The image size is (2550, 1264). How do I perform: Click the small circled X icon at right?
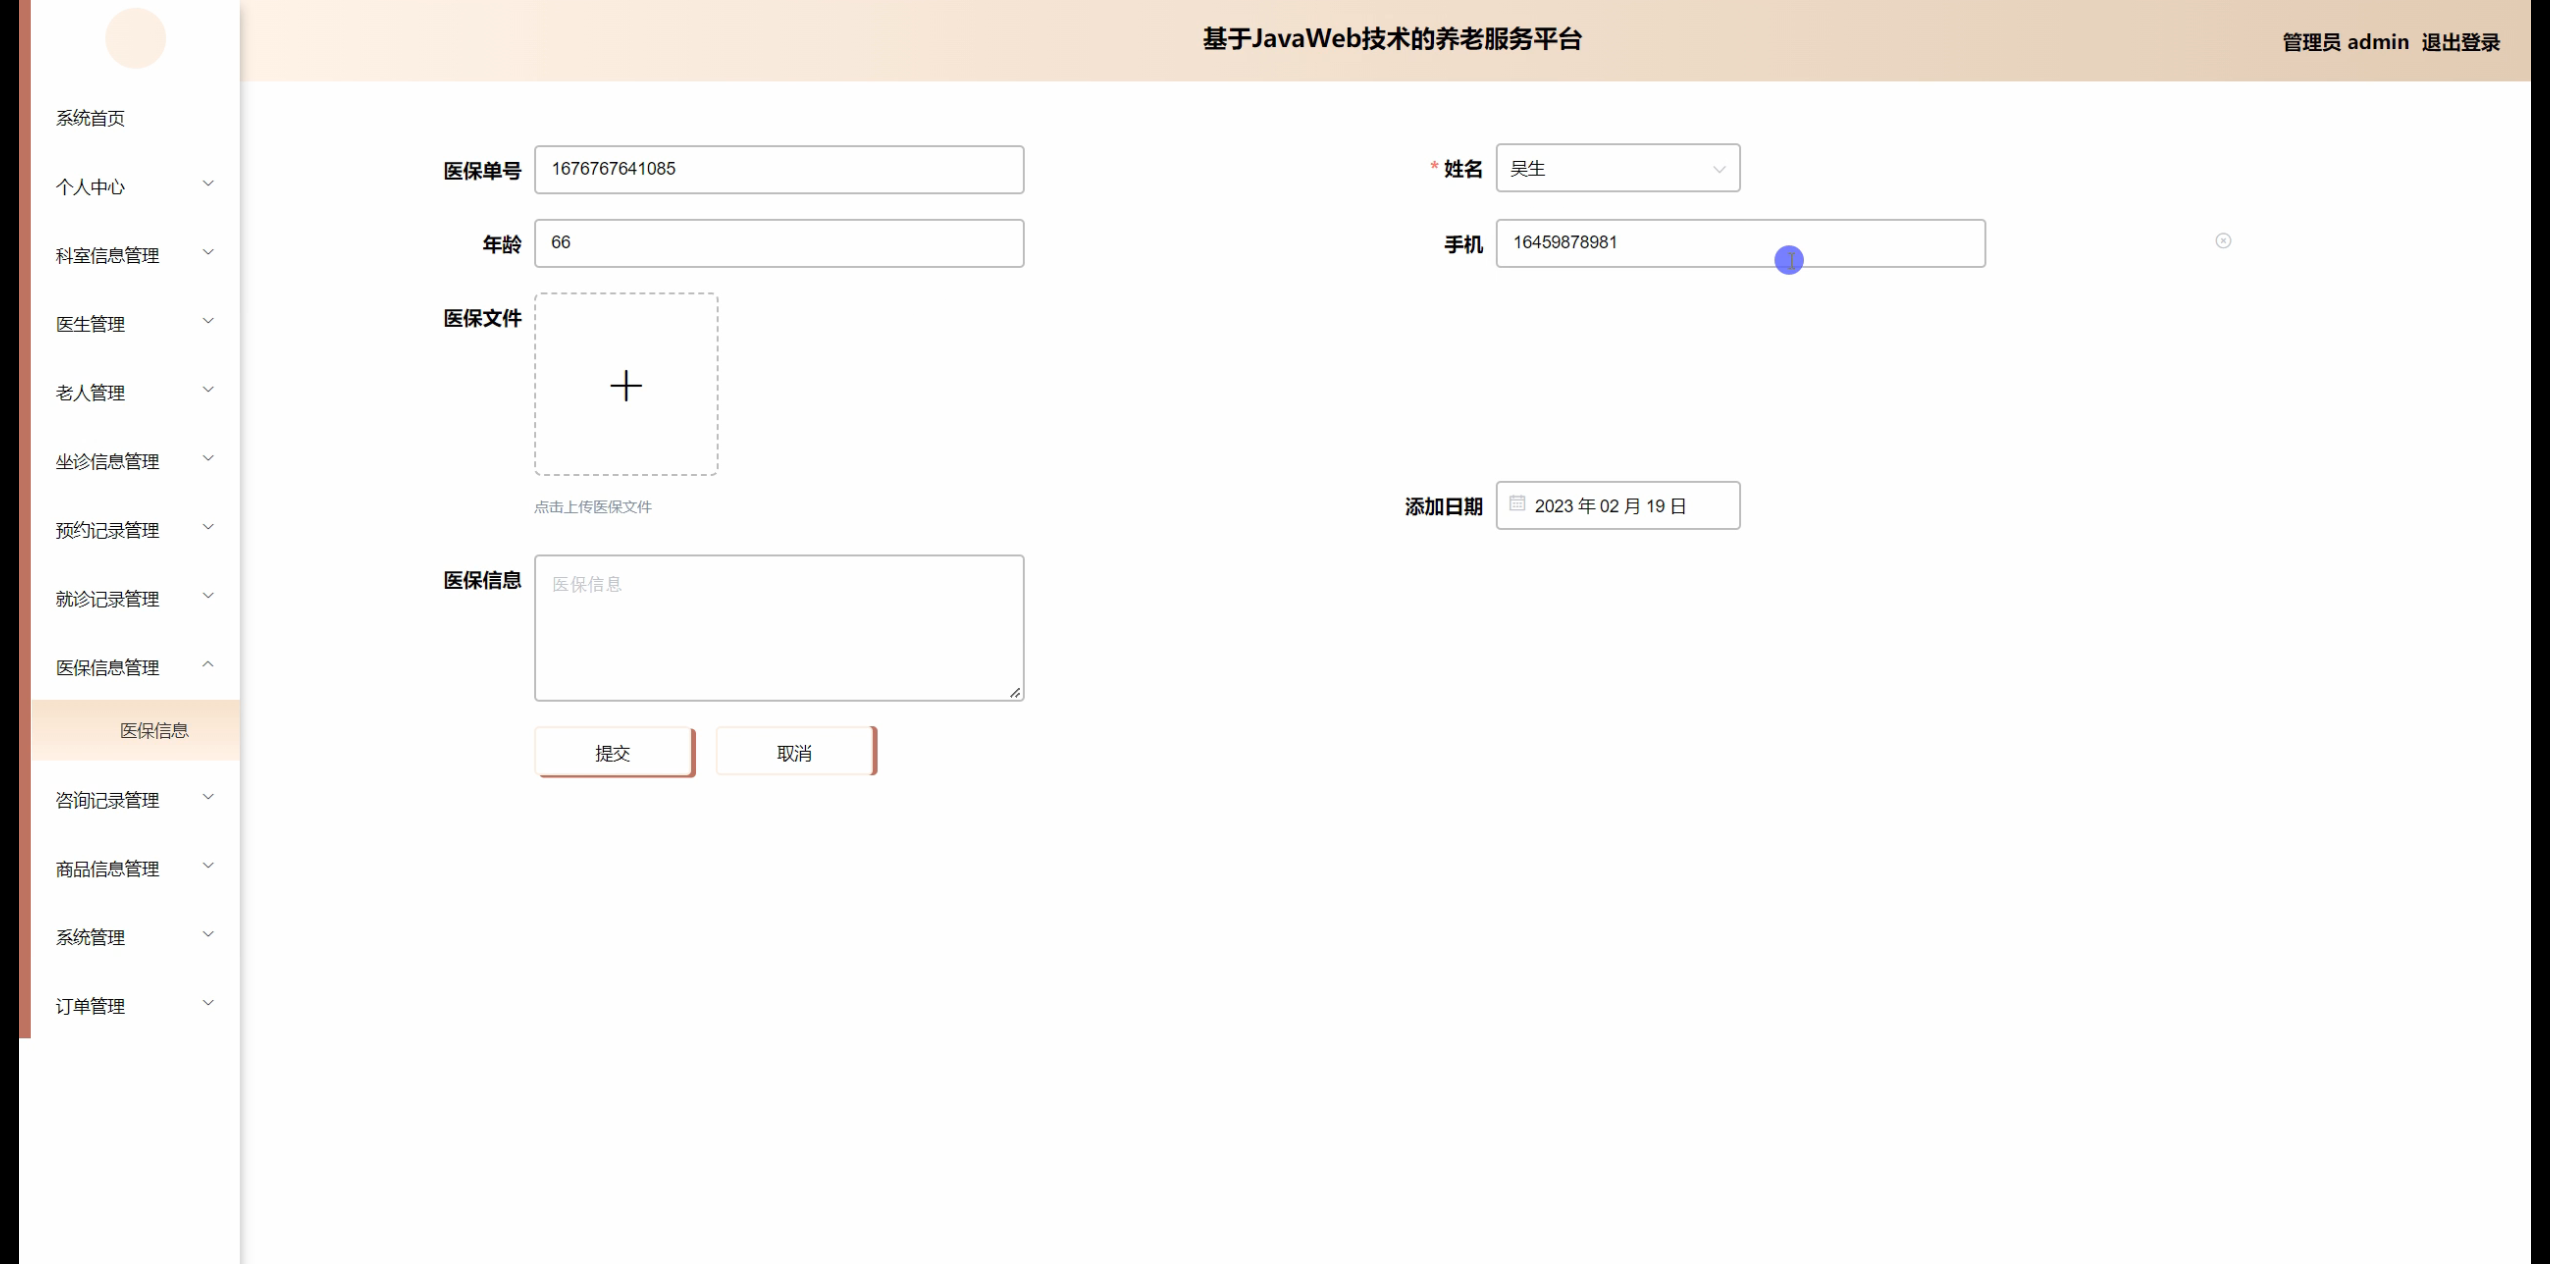point(2222,241)
